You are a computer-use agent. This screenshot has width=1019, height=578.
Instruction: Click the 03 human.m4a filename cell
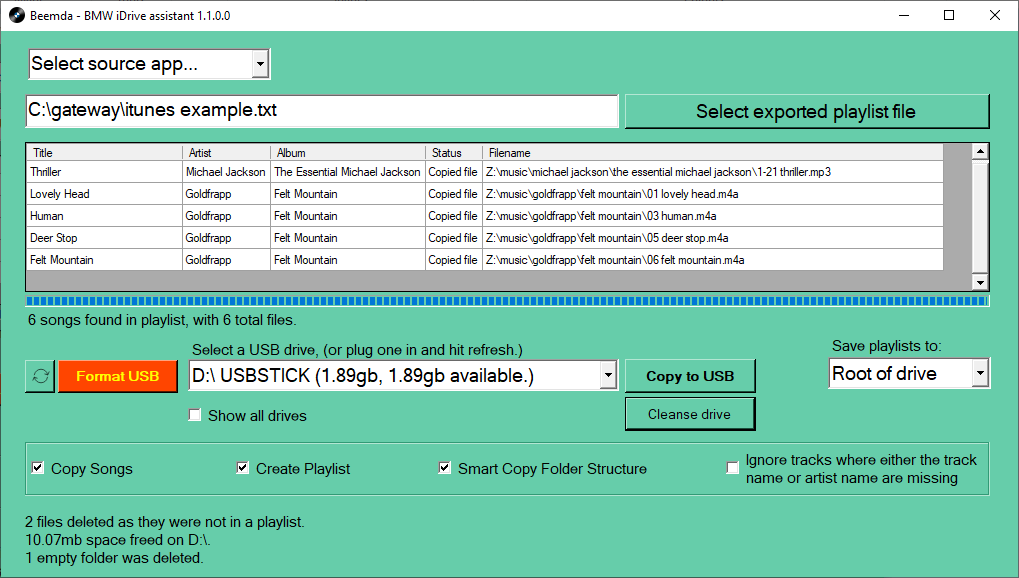pyautogui.click(x=713, y=217)
